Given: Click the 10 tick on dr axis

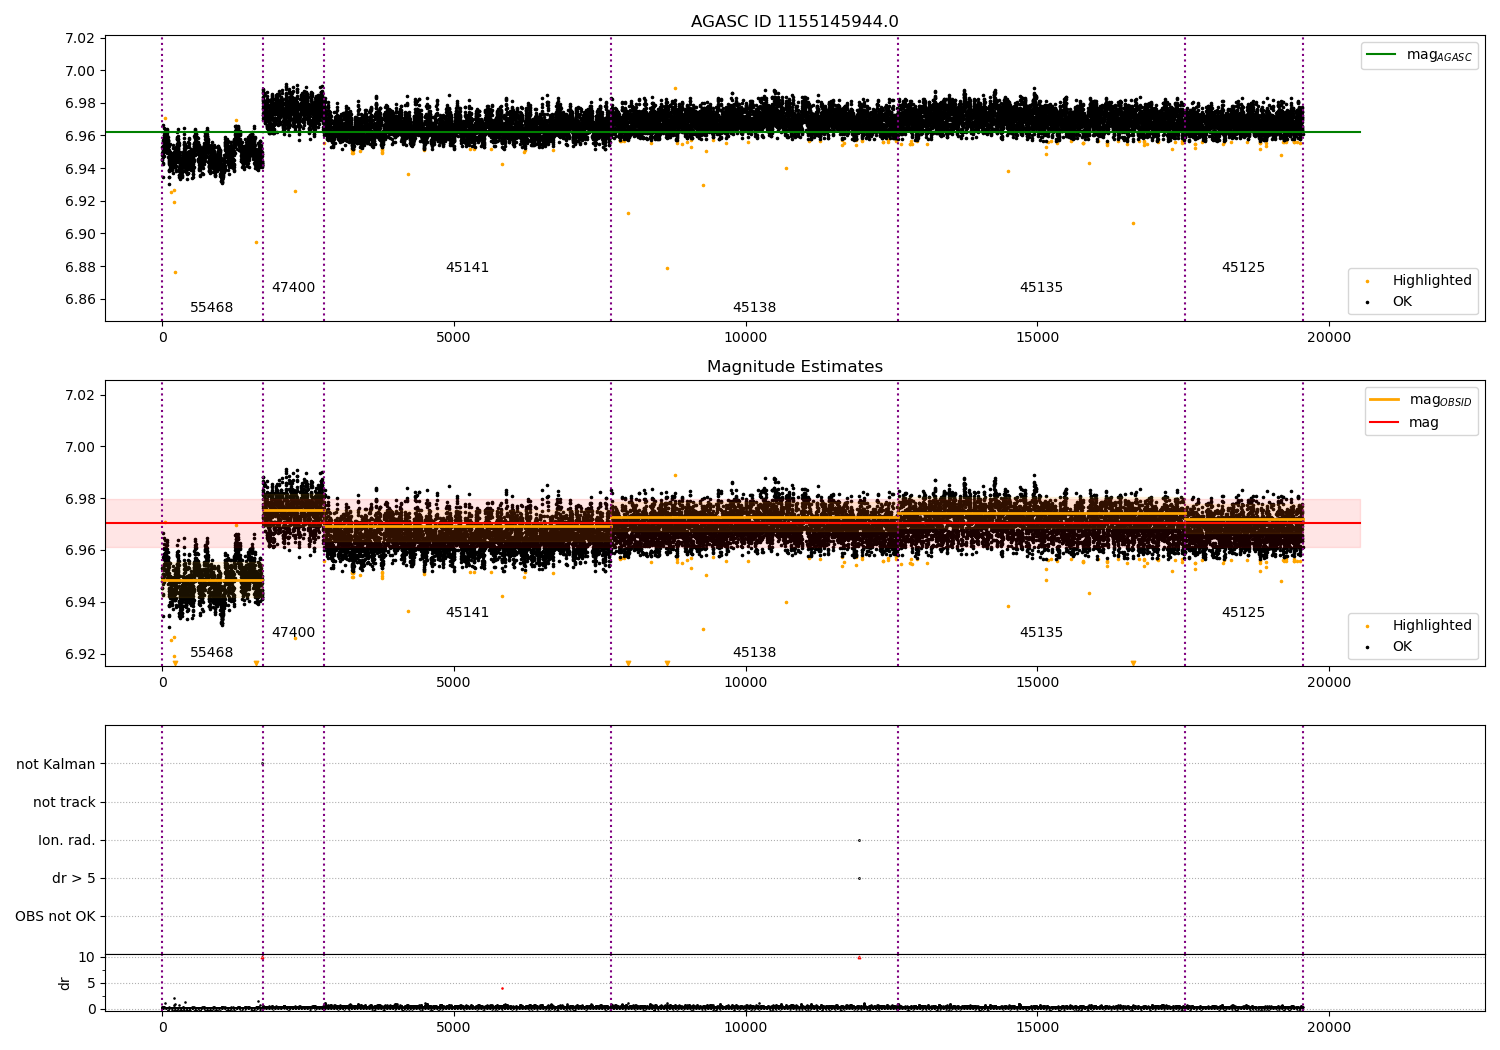Looking at the screenshot, I should click(87, 958).
